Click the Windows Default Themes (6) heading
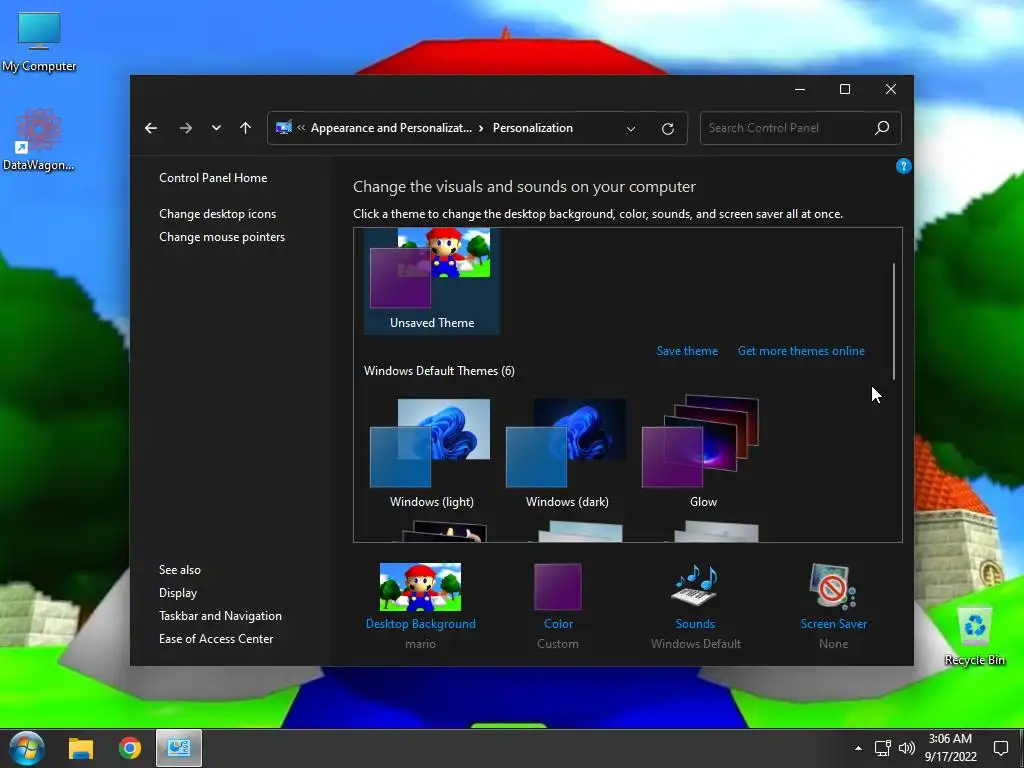 (x=439, y=371)
